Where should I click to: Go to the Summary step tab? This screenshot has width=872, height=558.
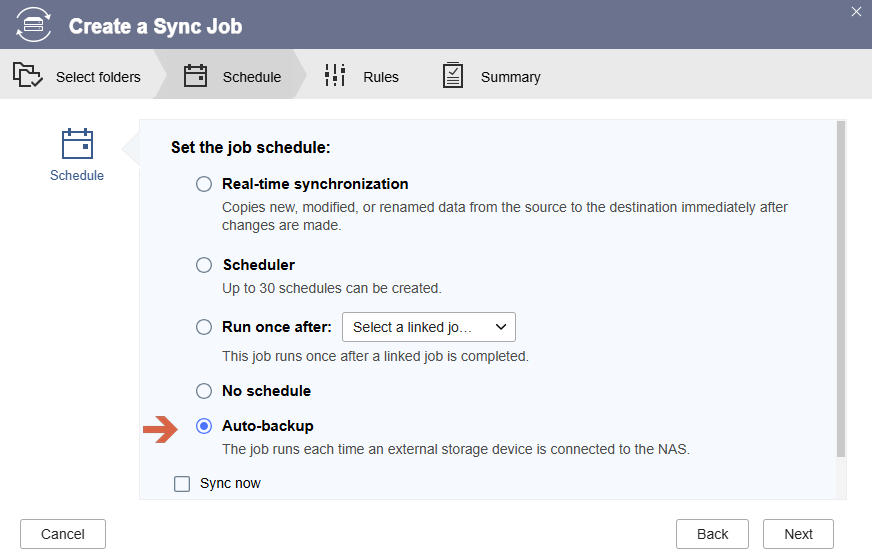[x=510, y=77]
